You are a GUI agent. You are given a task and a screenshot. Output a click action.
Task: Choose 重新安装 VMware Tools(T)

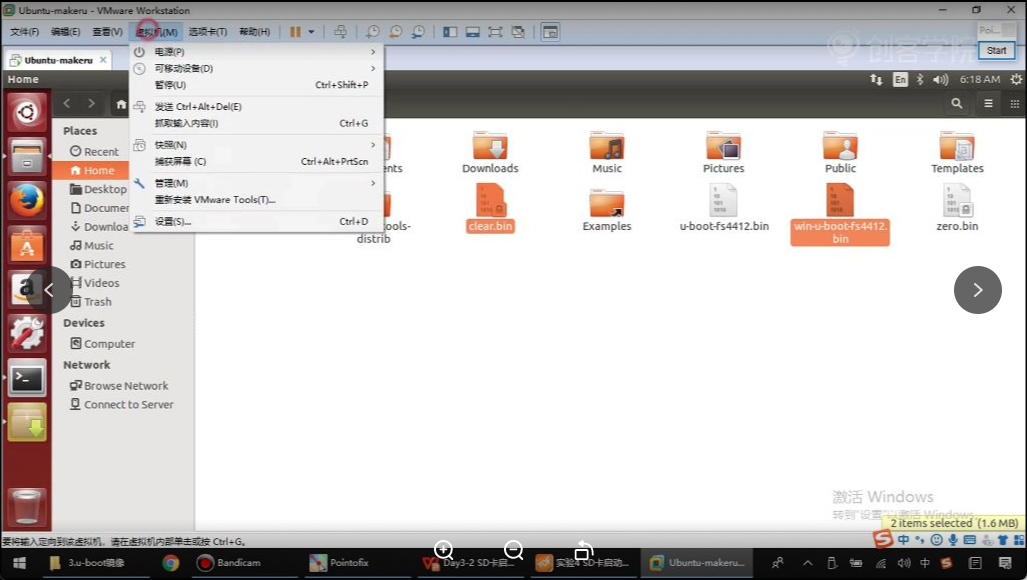pyautogui.click(x=256, y=200)
